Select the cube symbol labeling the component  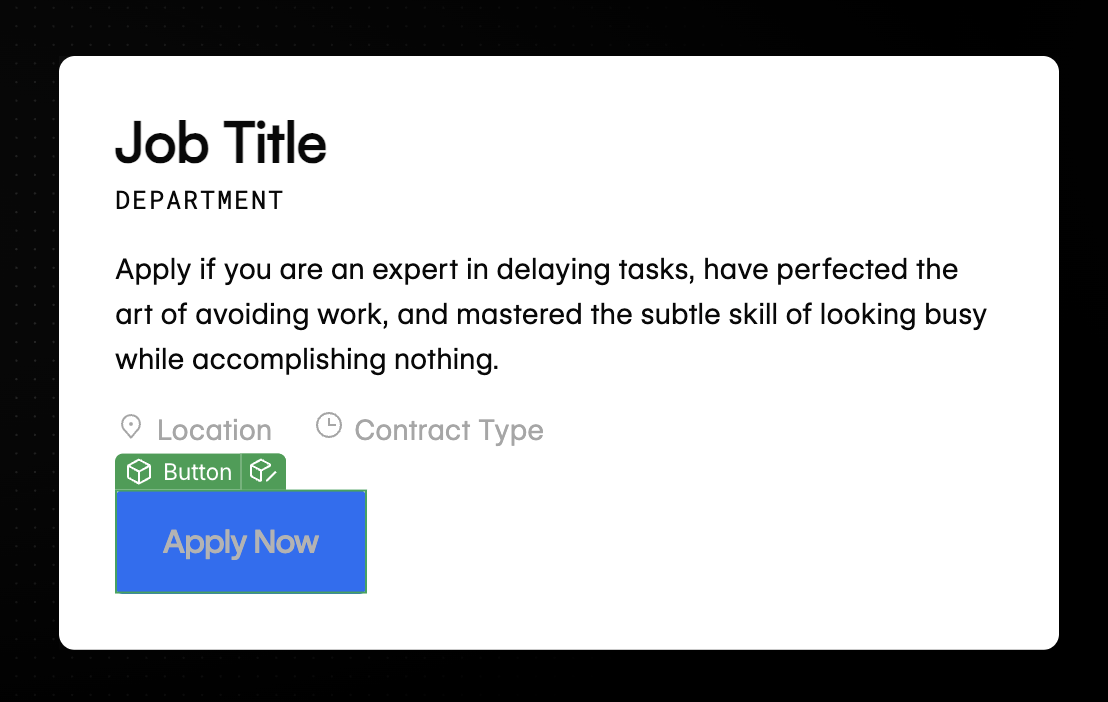(x=138, y=471)
